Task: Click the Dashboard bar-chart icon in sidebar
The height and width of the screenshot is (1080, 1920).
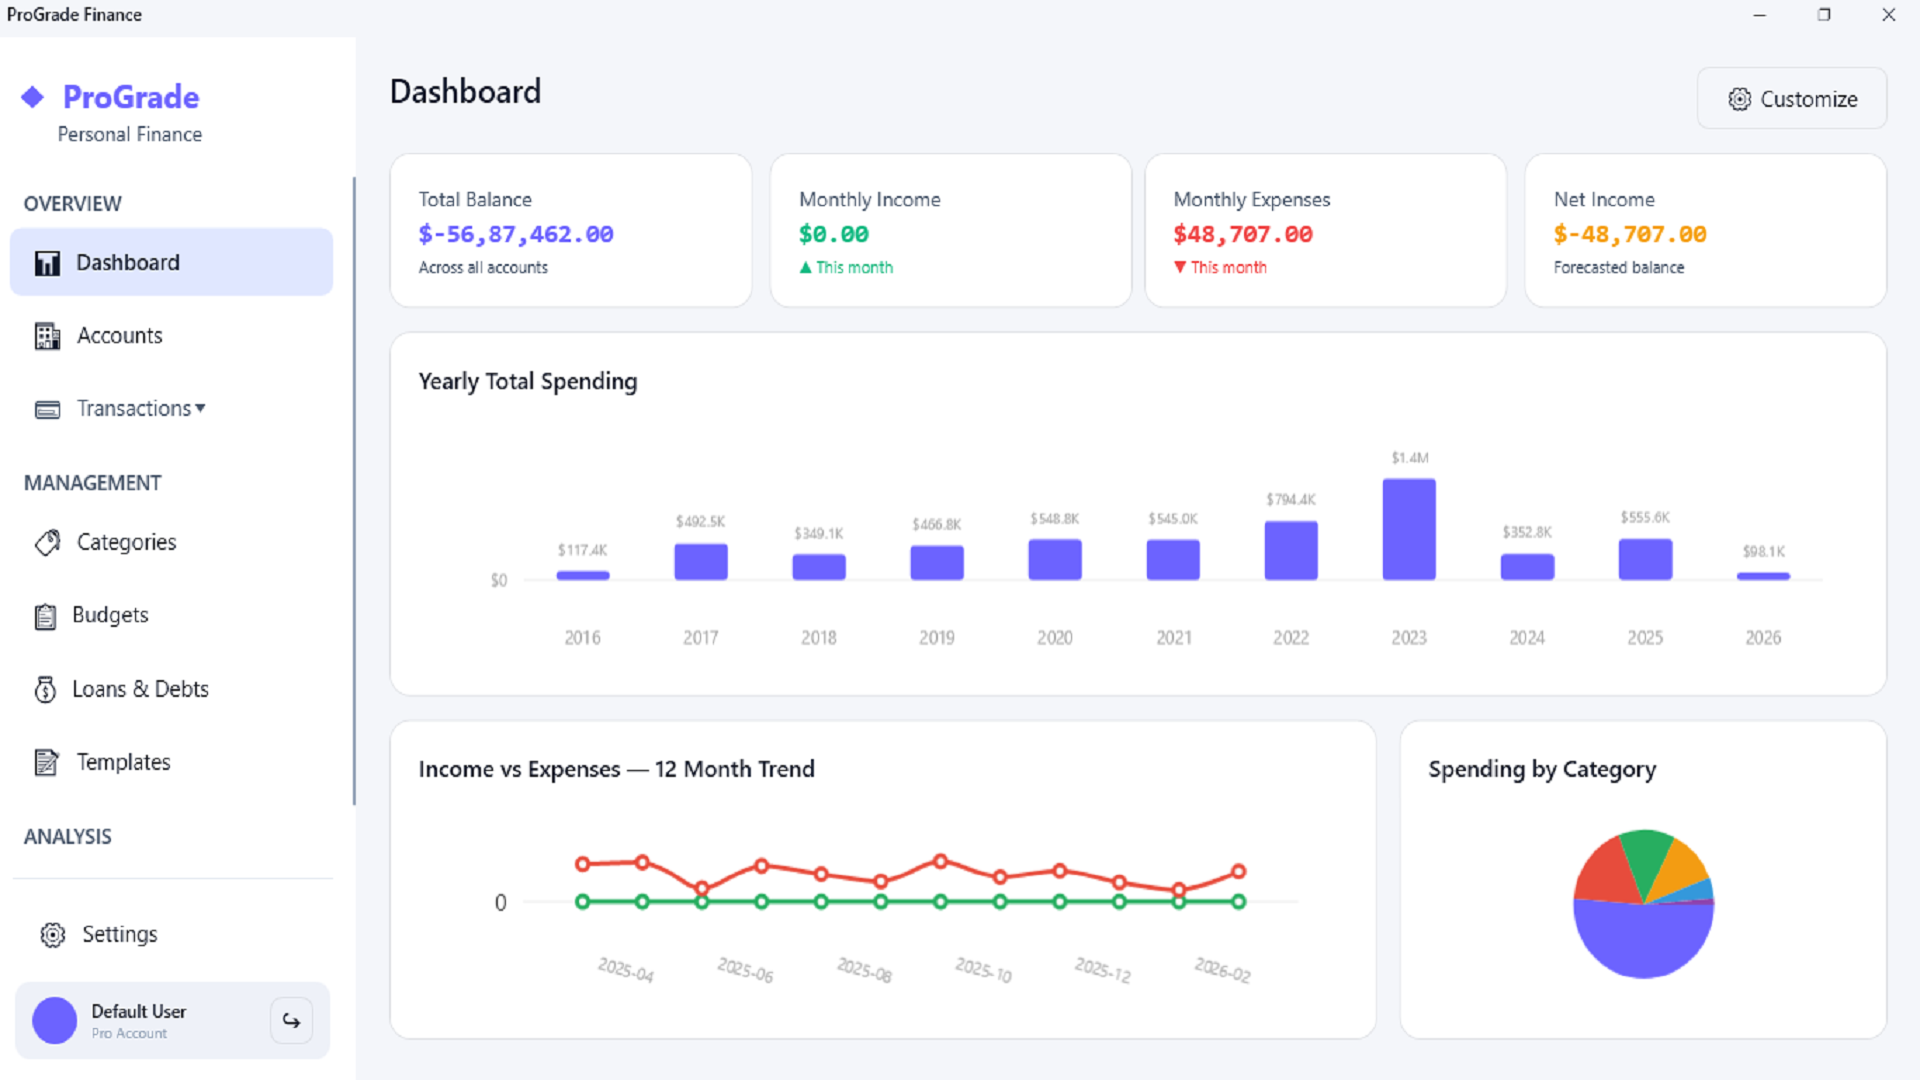Action: (47, 263)
